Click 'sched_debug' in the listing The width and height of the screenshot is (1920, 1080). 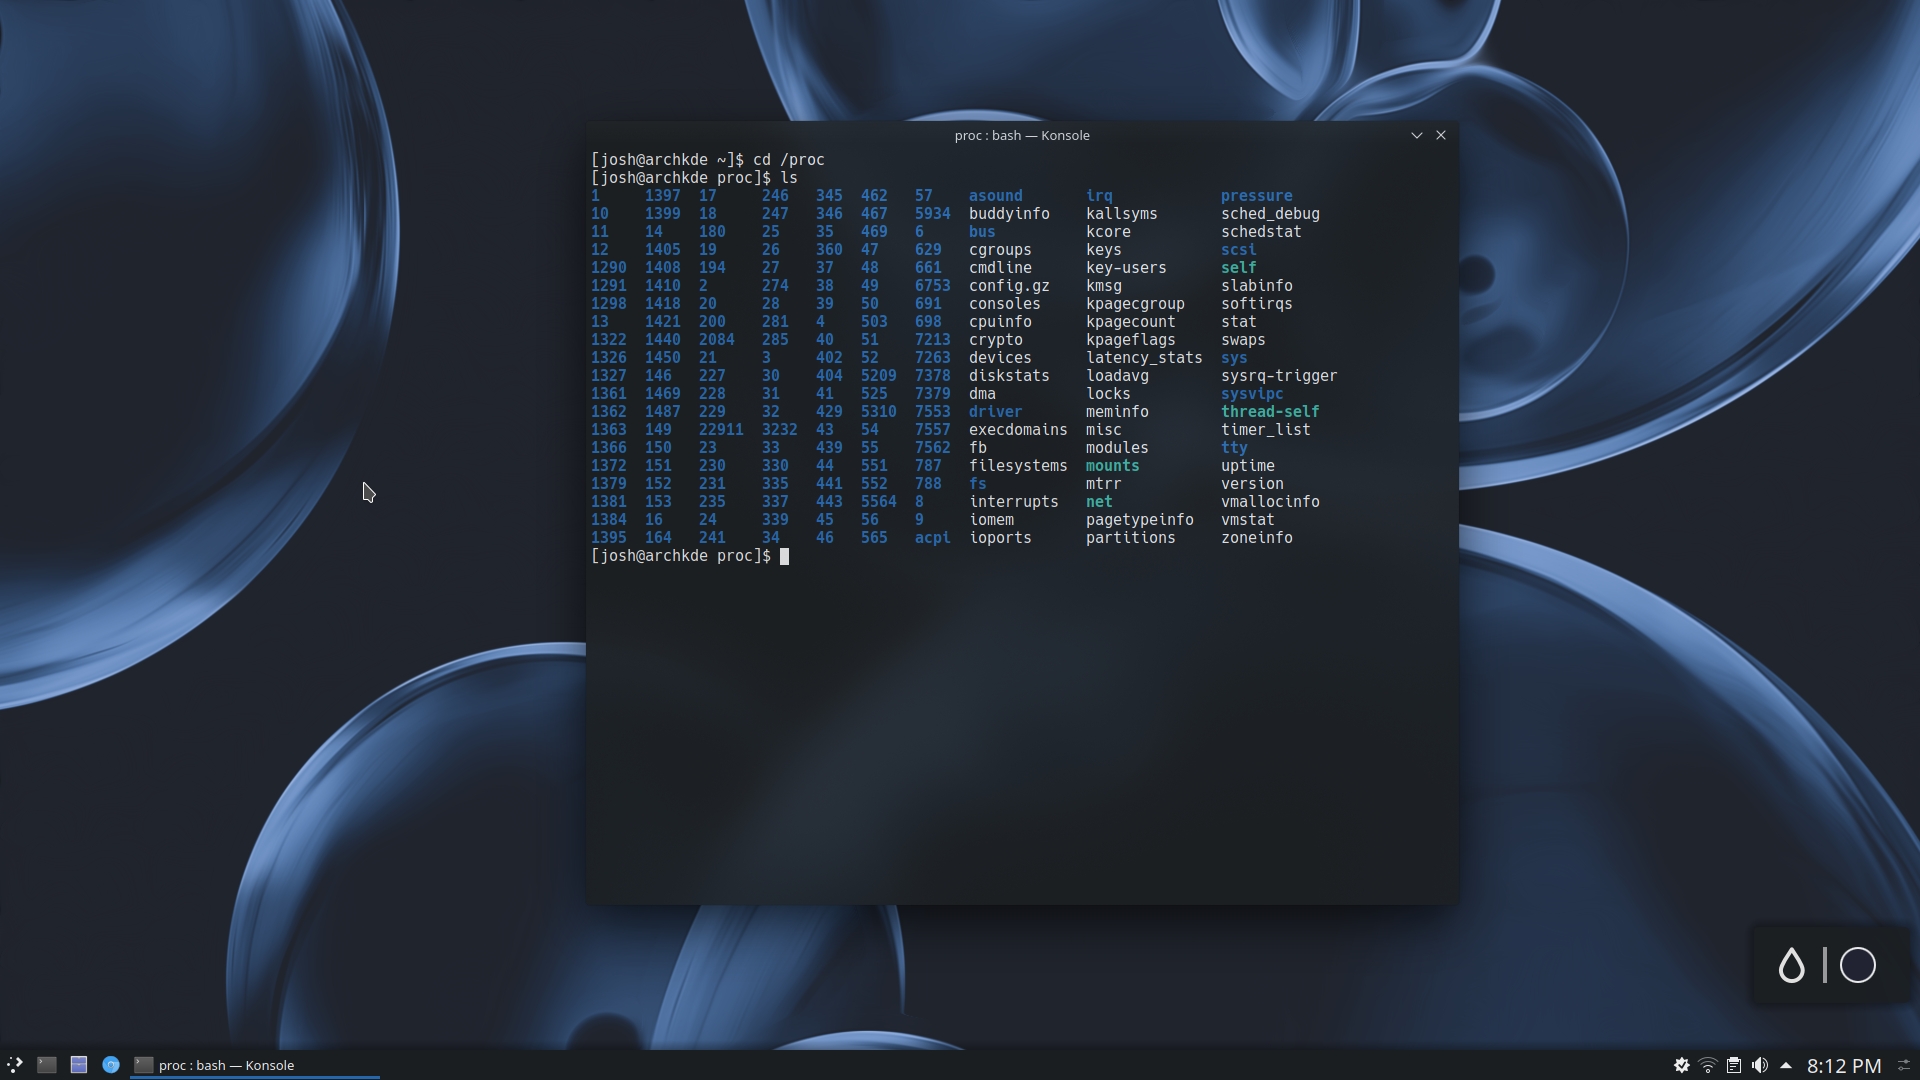(1270, 214)
